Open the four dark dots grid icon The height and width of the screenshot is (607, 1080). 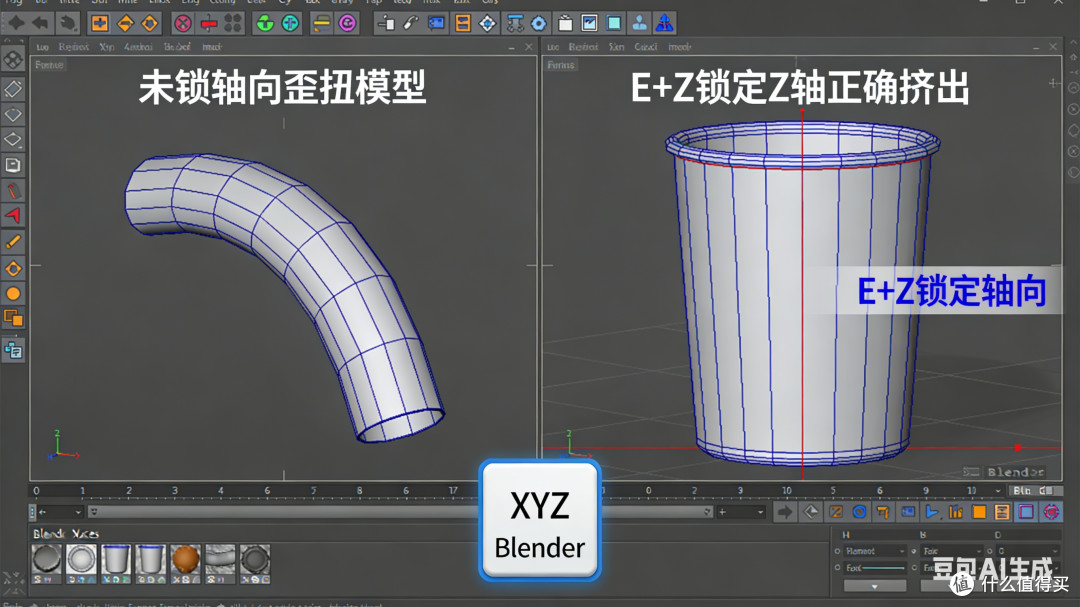coord(234,23)
